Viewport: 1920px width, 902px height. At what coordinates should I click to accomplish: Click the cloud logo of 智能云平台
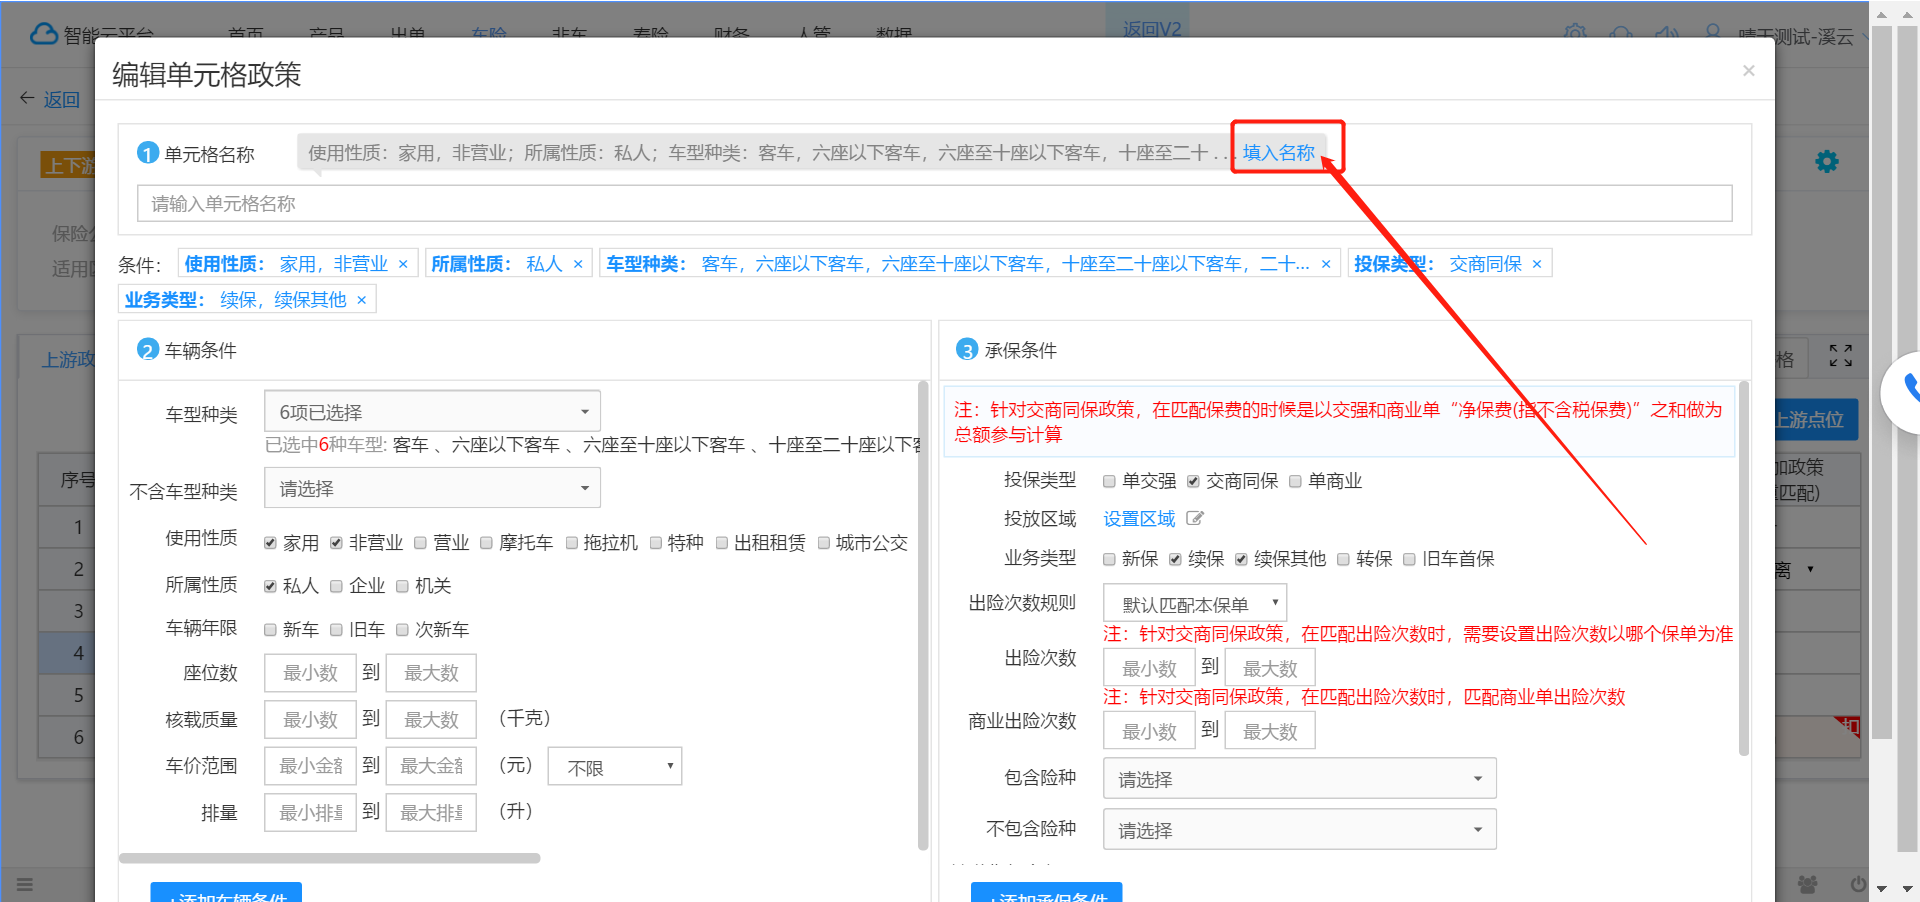click(x=44, y=34)
